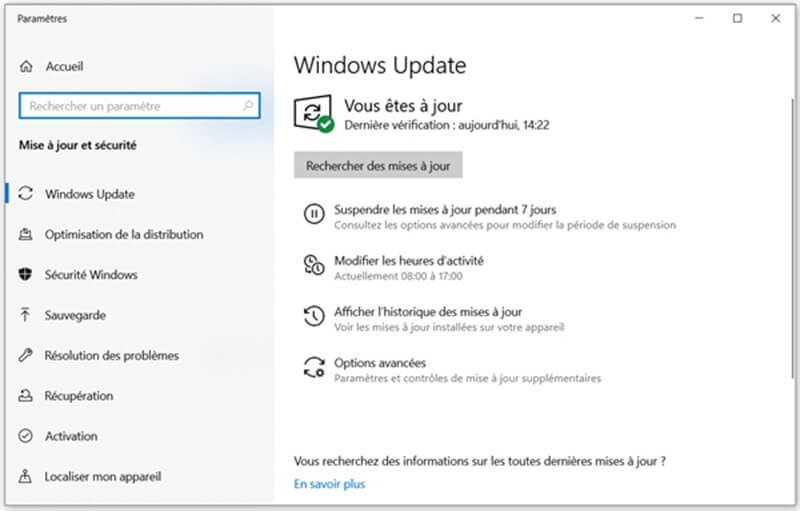This screenshot has width=800, height=511.
Task: Open Options avancées
Action: 380,363
